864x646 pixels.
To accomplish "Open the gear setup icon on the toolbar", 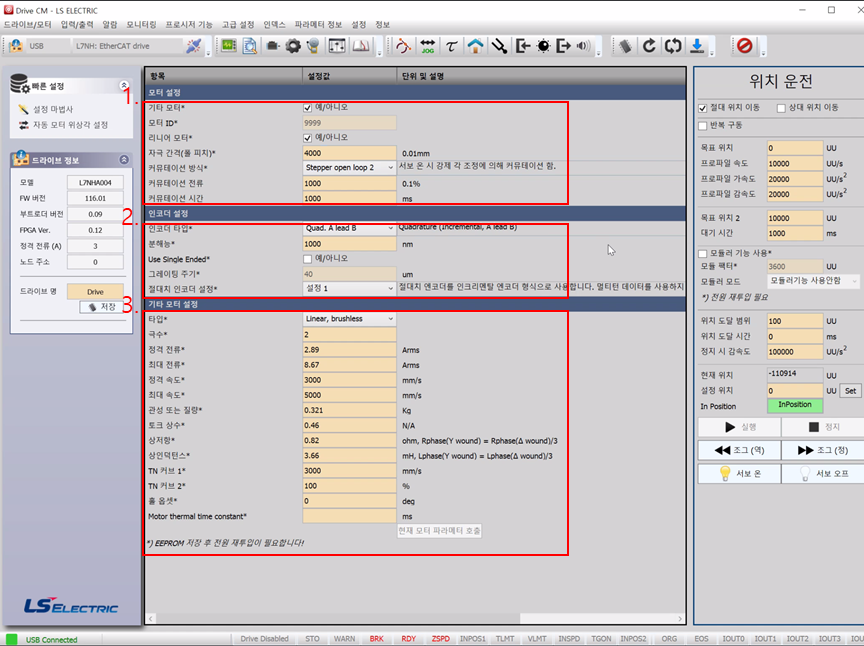I will [x=292, y=46].
